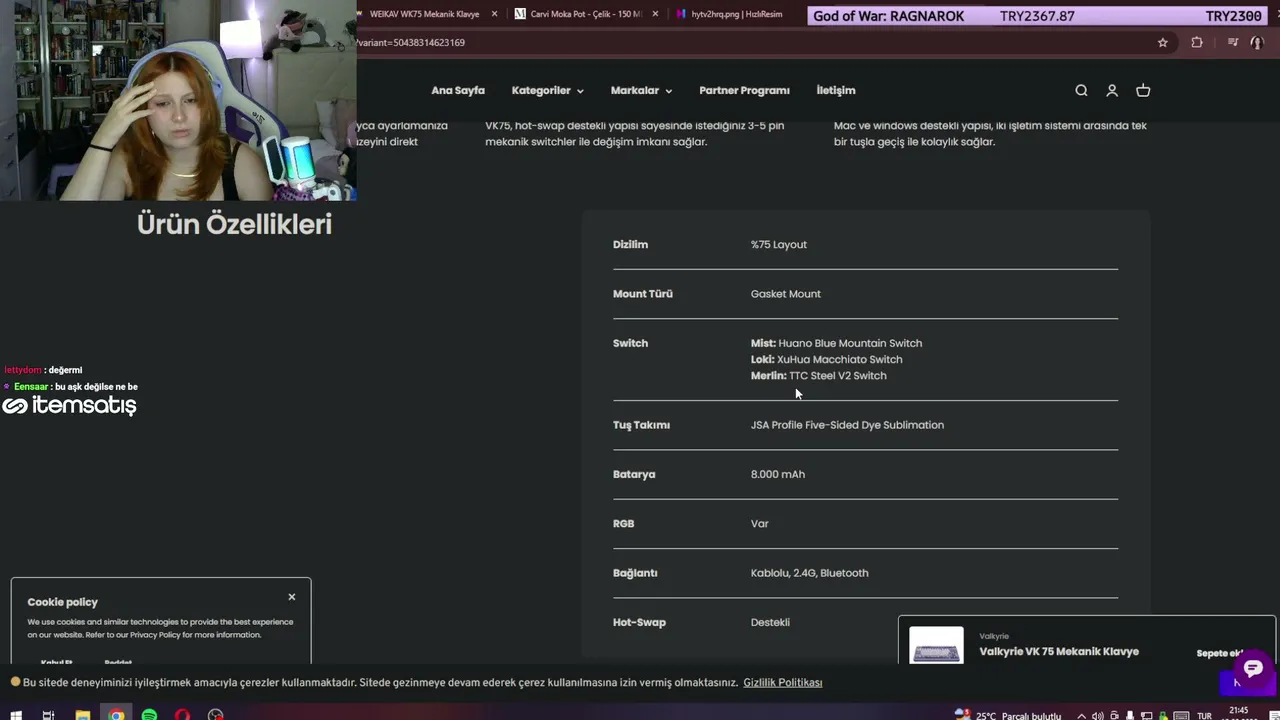
Task: Switch to the Carvi Moka Pot tab
Action: click(x=585, y=14)
